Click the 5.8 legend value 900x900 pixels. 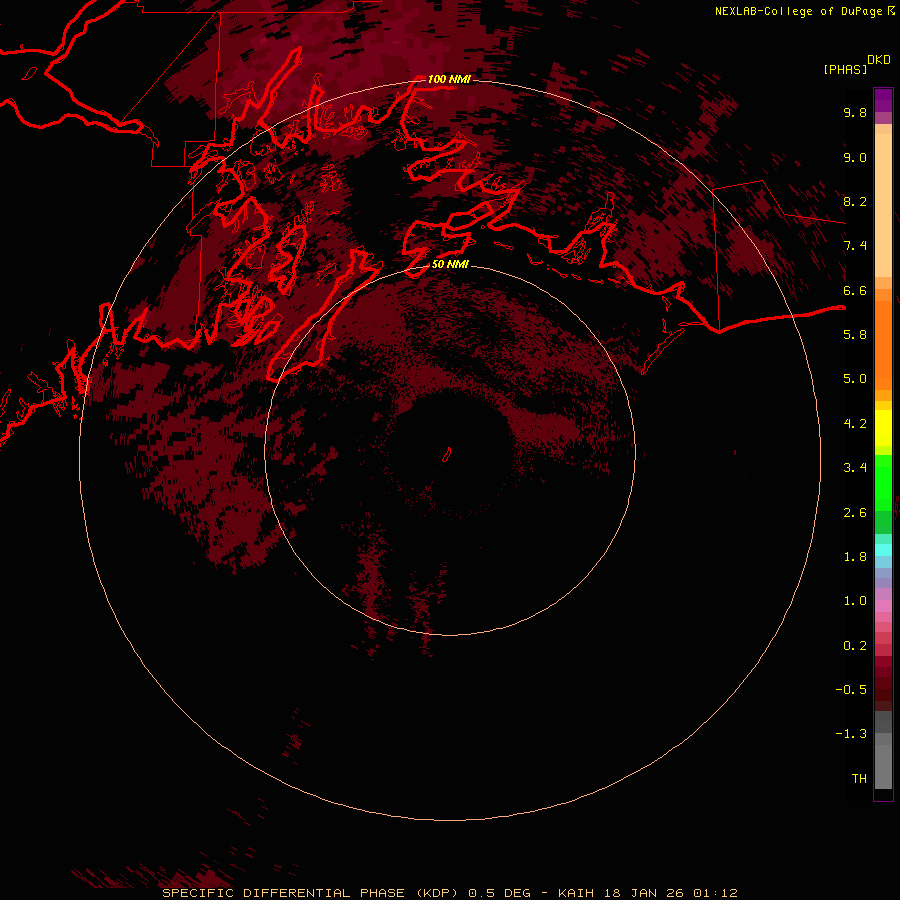(x=855, y=335)
